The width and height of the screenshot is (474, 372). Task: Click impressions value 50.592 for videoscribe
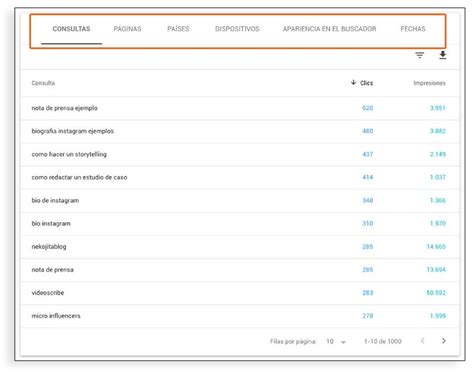(x=436, y=293)
